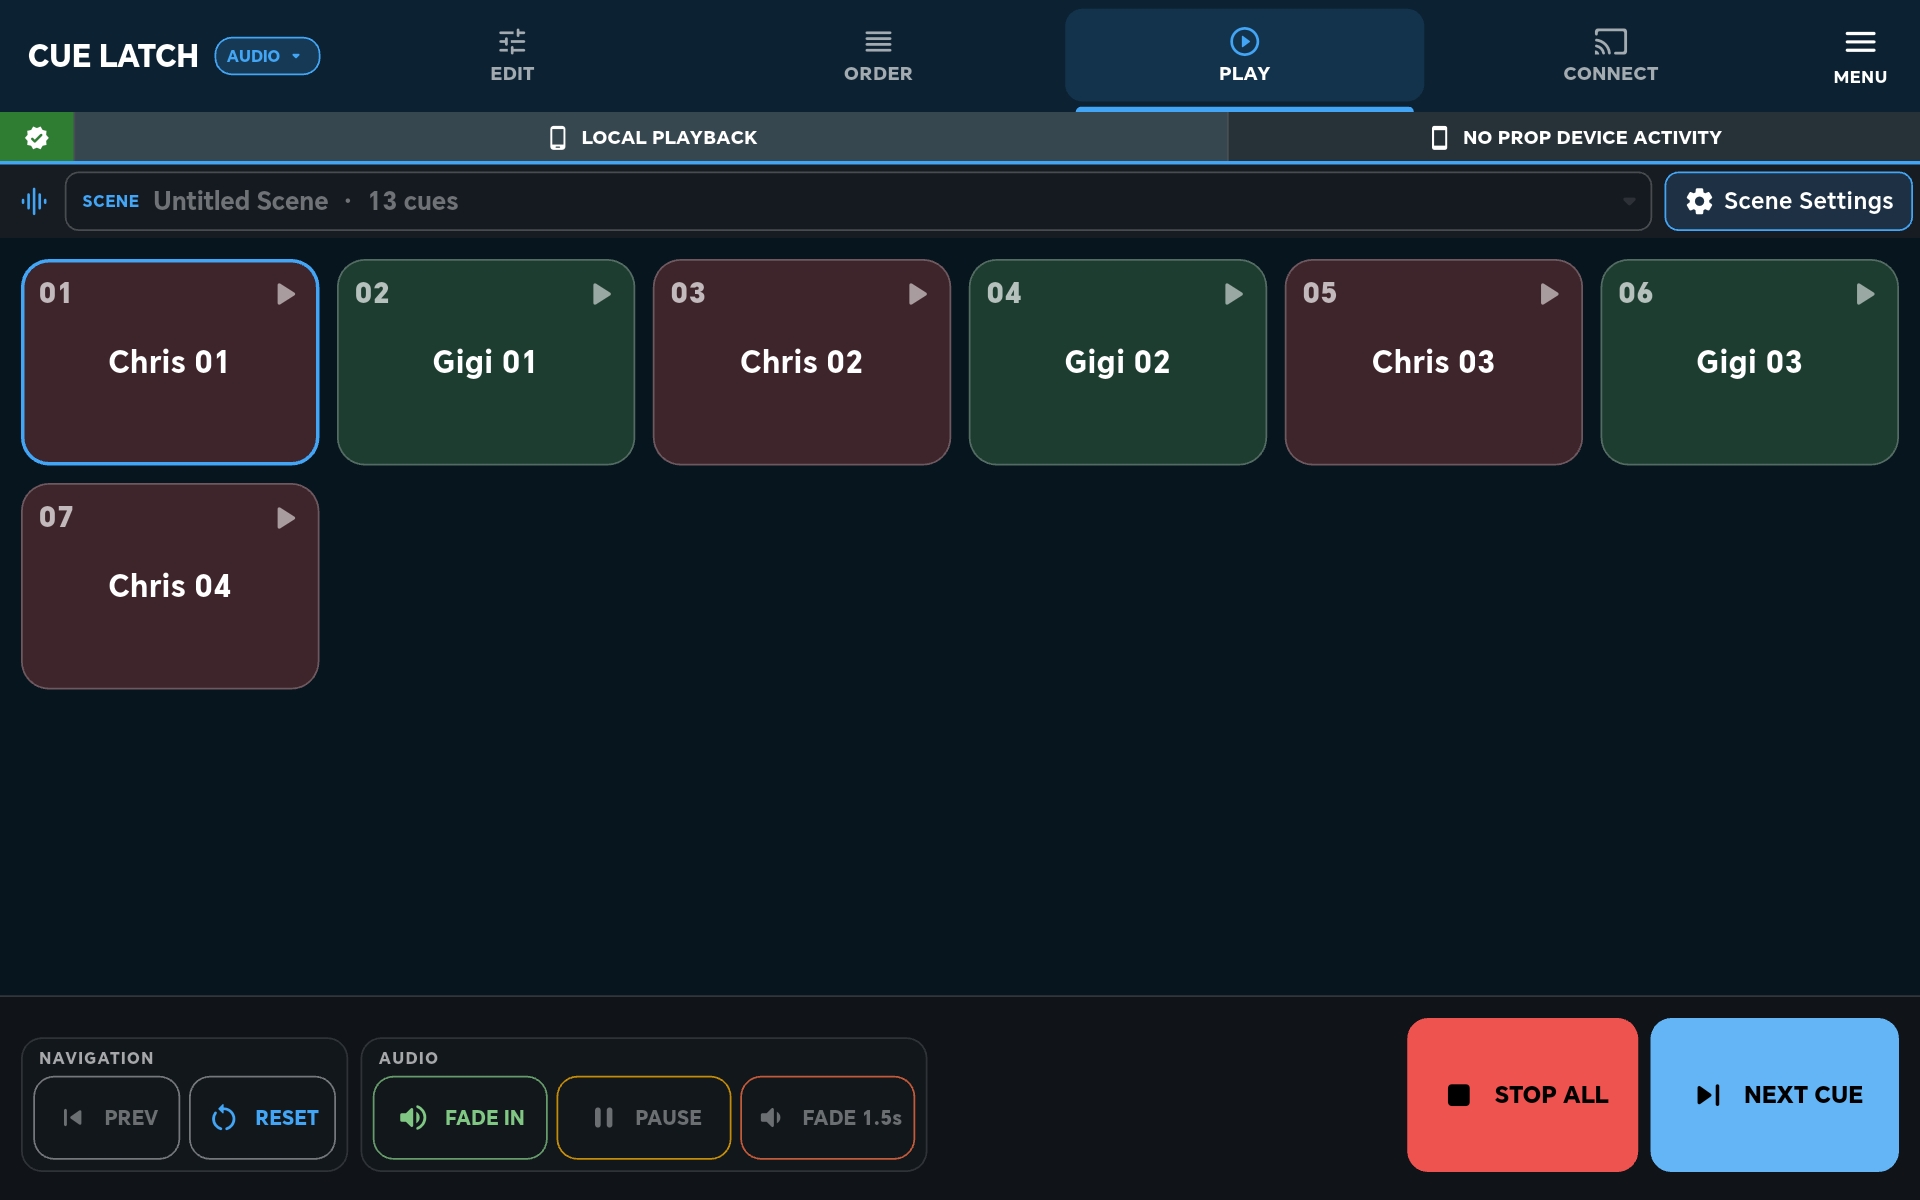Click the audio waveform icon beside the scene selector

[x=34, y=201]
